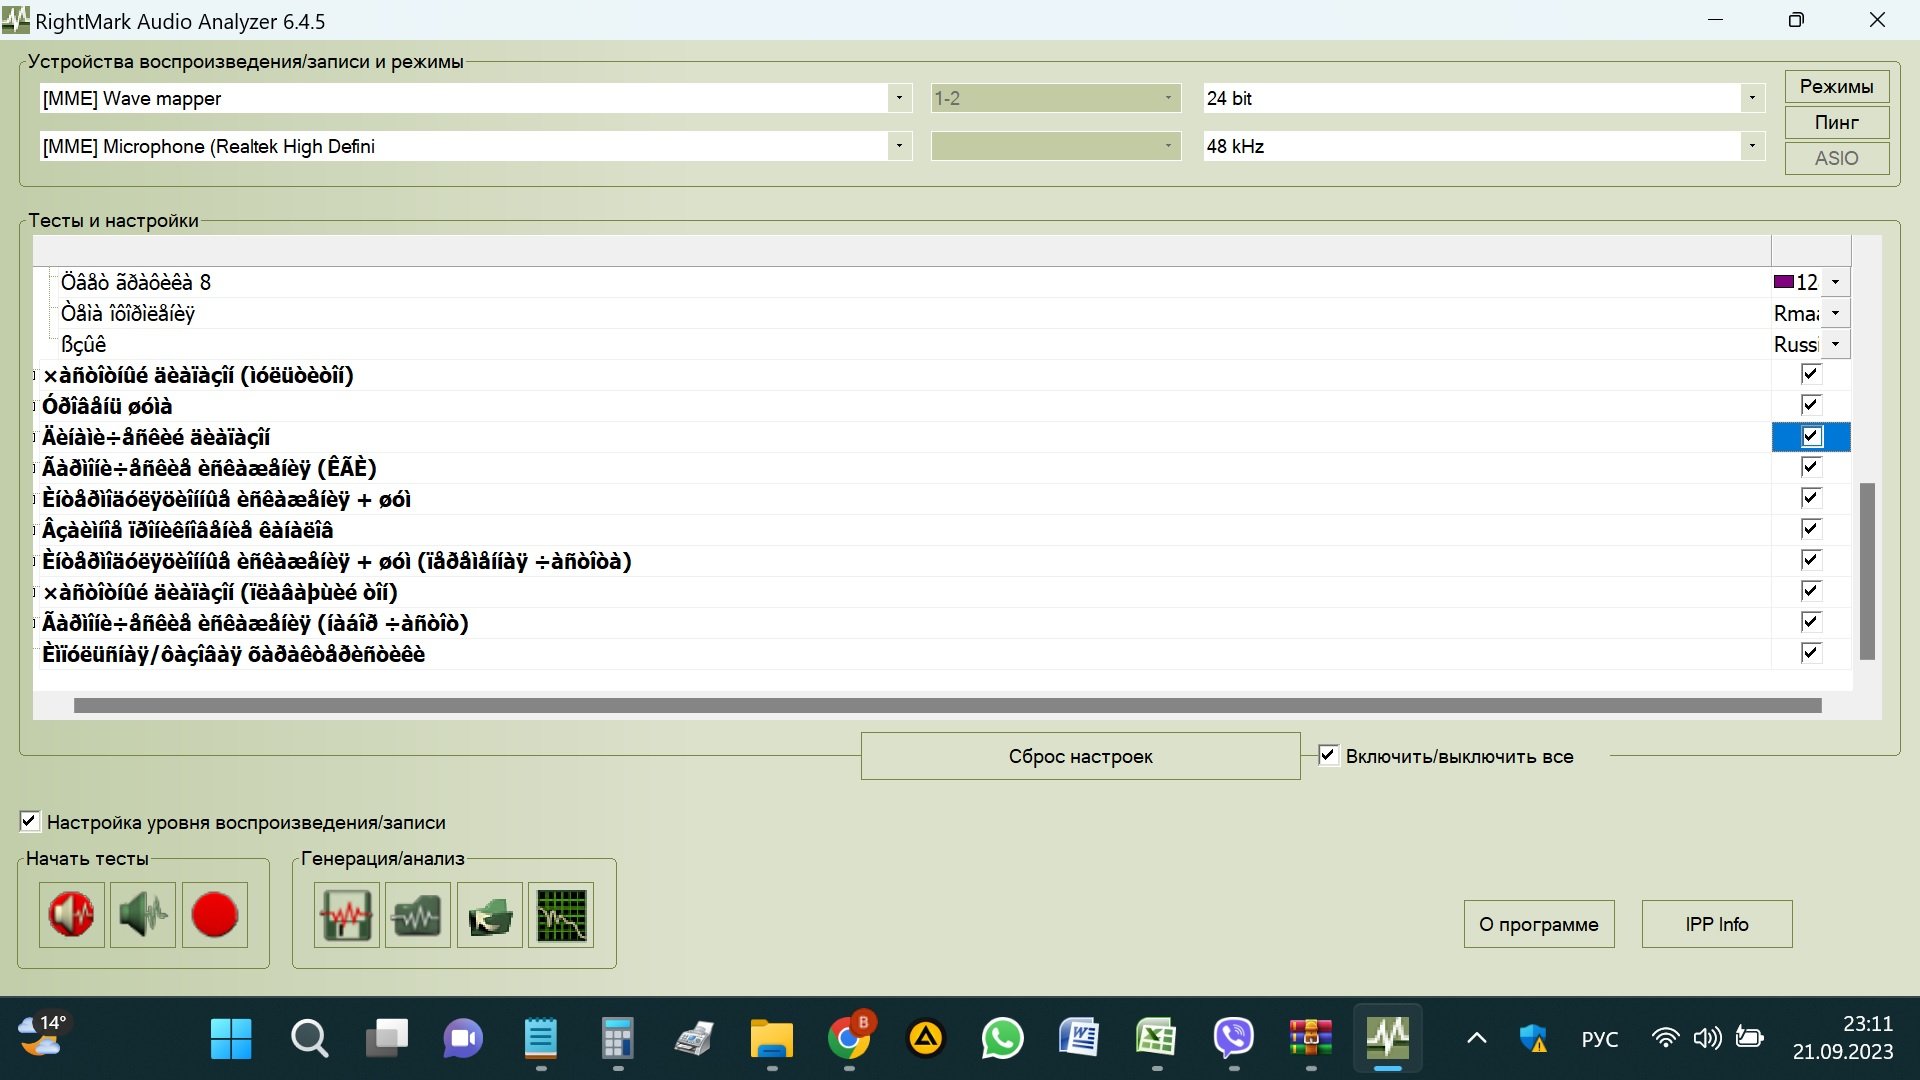Click the green waveform analyze file icon
The height and width of the screenshot is (1080, 1920).
pyautogui.click(x=418, y=914)
